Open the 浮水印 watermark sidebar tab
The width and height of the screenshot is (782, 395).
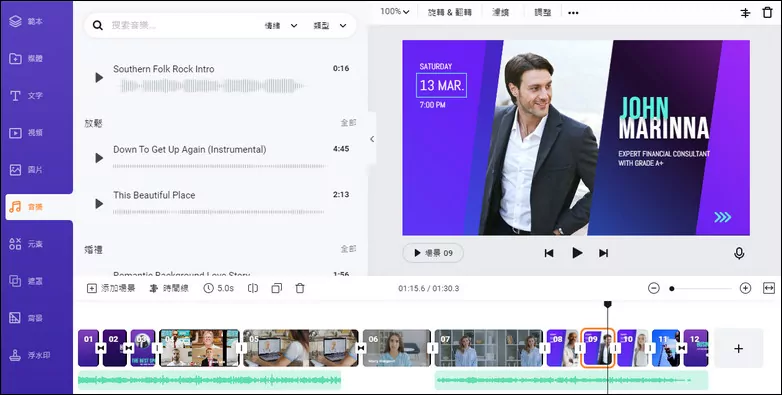pyautogui.click(x=36, y=355)
